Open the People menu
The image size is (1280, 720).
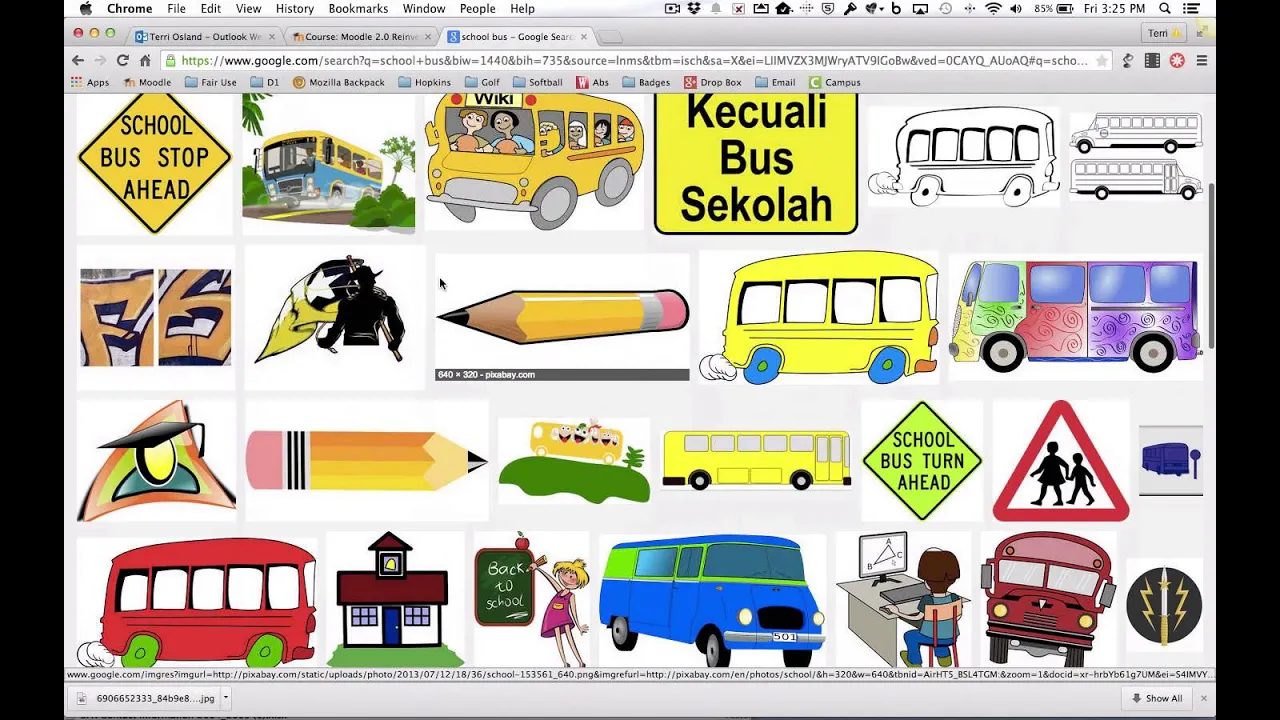(477, 9)
